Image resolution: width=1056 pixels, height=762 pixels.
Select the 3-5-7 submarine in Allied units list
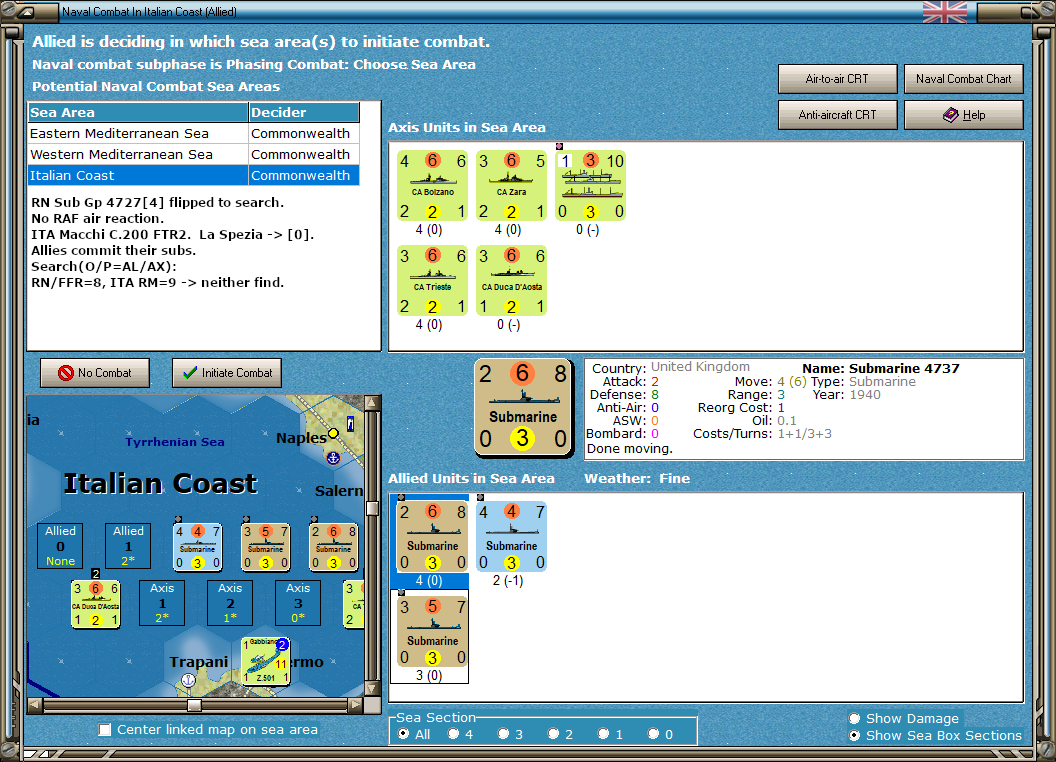tap(432, 632)
